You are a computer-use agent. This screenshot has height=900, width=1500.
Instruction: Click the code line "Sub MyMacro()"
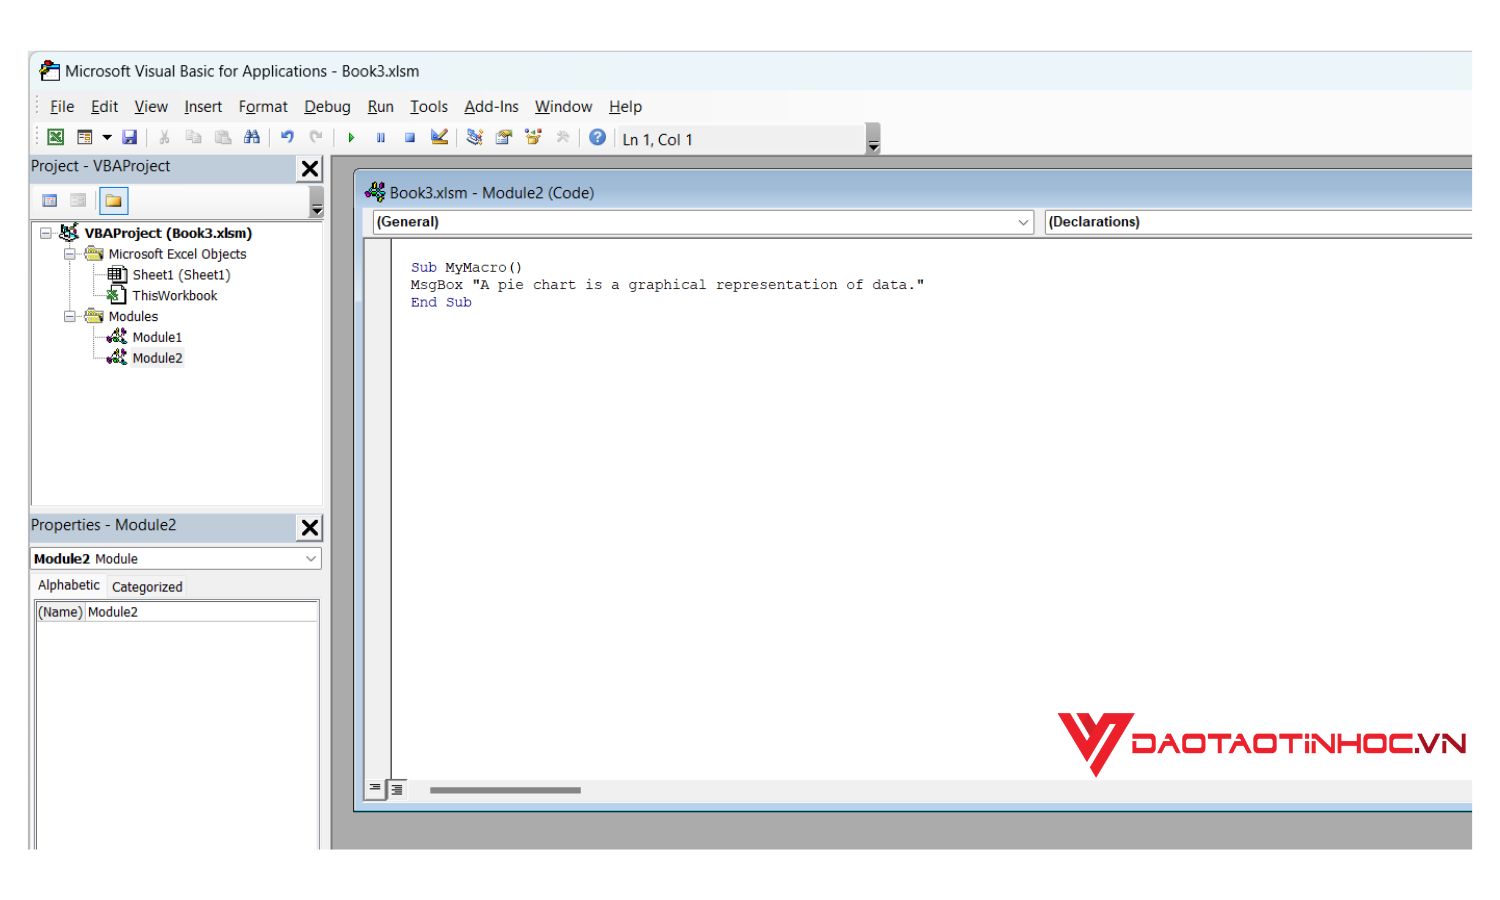pyautogui.click(x=466, y=267)
